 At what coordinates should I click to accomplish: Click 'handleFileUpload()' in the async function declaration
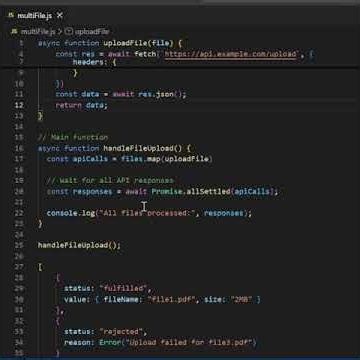click(x=143, y=148)
